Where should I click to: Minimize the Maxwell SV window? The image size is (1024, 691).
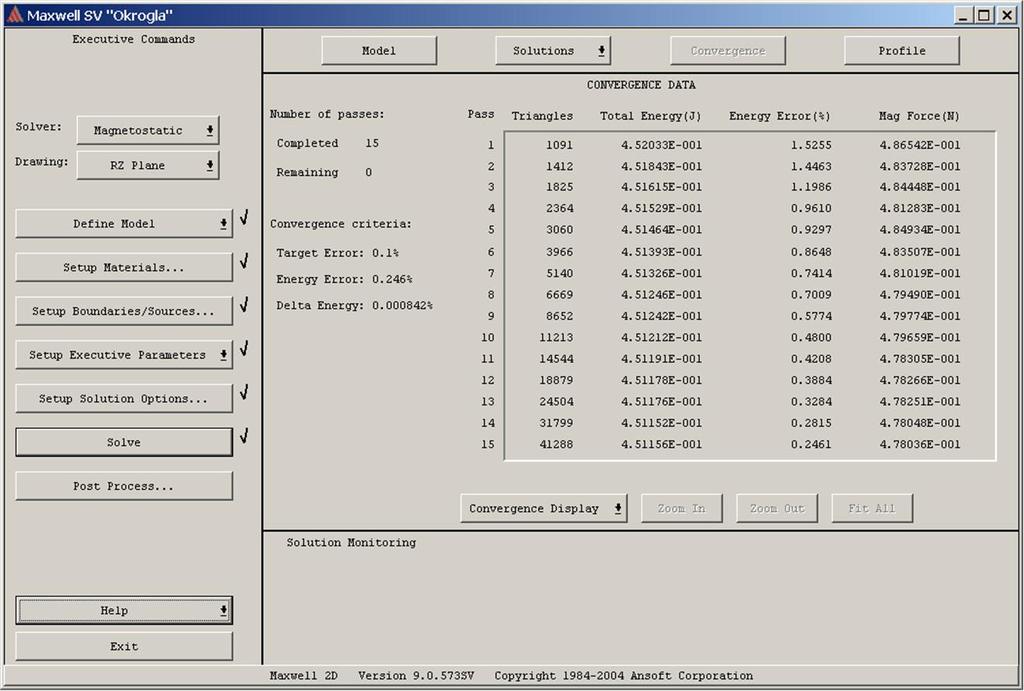tap(962, 14)
